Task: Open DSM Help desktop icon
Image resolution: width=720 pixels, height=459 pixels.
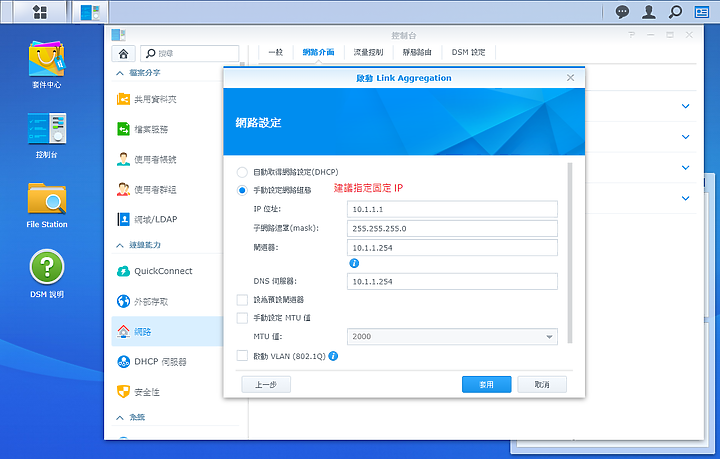Action: point(47,274)
